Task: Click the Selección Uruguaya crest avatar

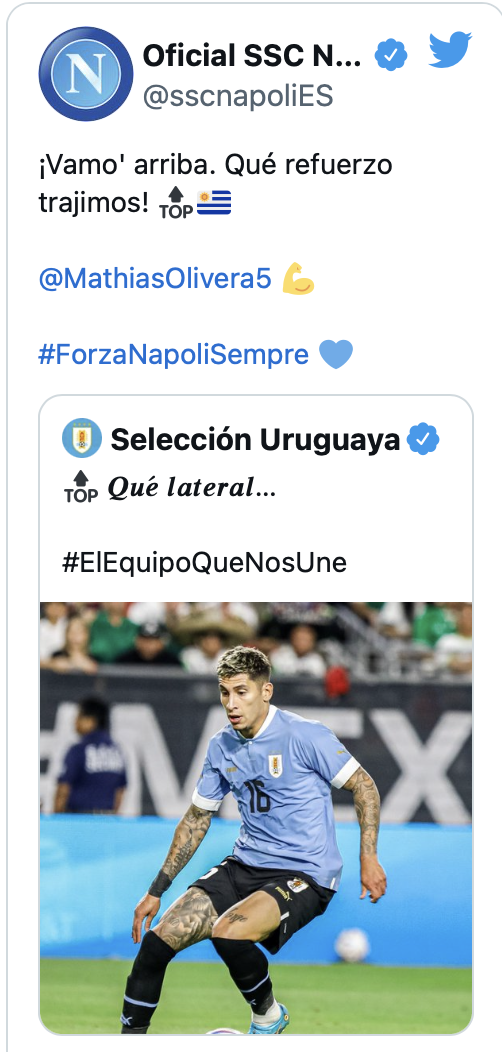Action: pyautogui.click(x=82, y=438)
